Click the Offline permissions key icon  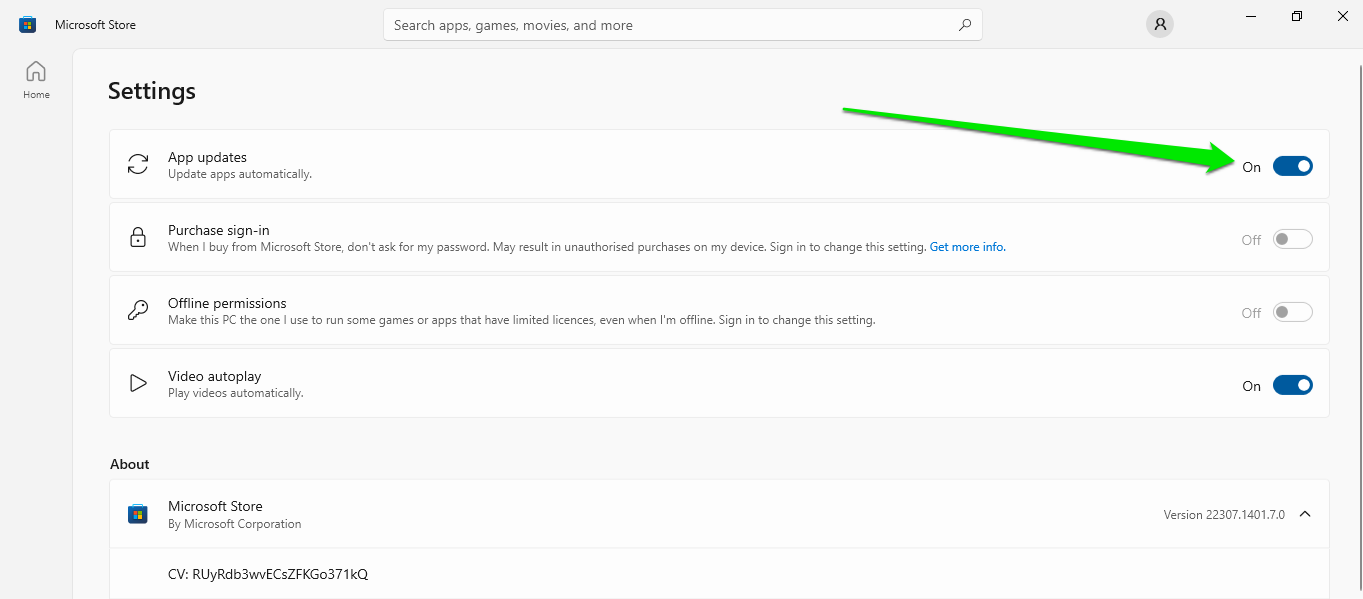[x=138, y=311]
